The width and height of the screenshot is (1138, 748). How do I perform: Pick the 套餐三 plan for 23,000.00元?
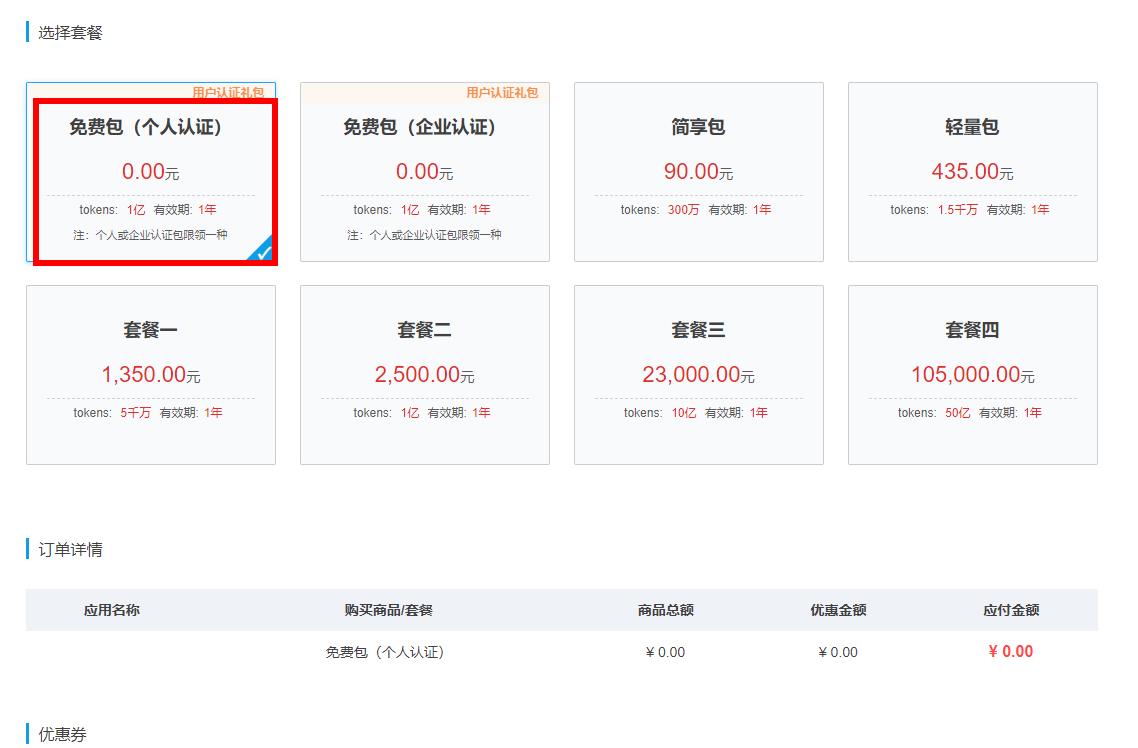698,374
